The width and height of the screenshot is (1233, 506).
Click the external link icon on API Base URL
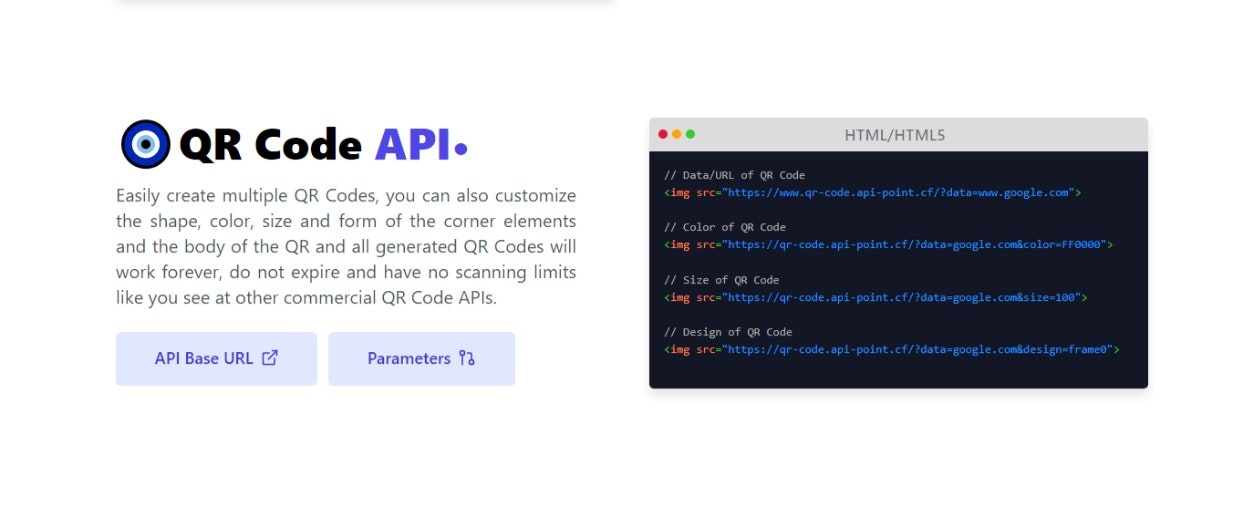click(269, 358)
